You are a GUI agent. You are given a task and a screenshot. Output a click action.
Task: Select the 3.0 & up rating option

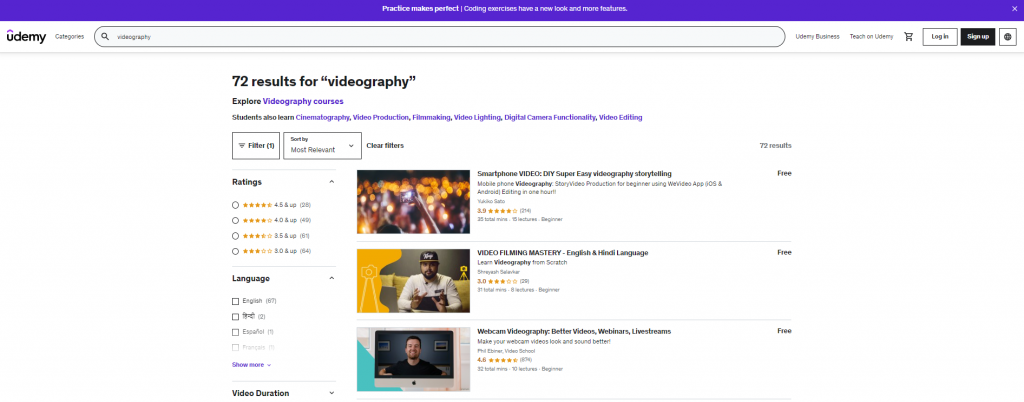click(x=235, y=251)
